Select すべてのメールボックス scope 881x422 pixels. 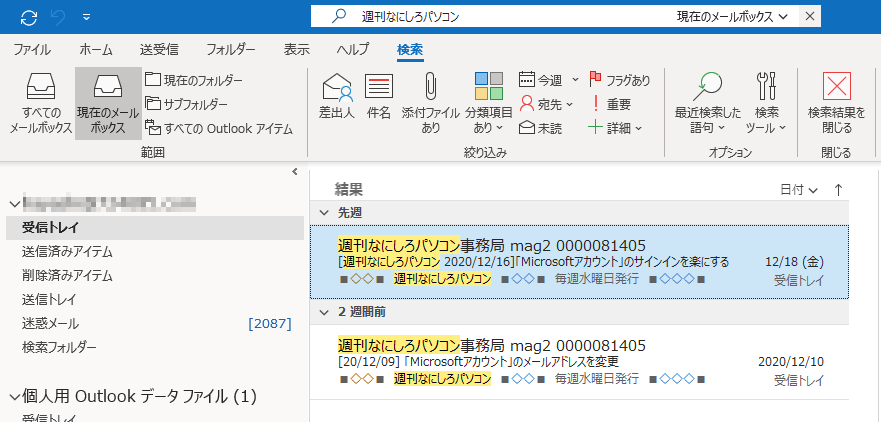coord(40,104)
